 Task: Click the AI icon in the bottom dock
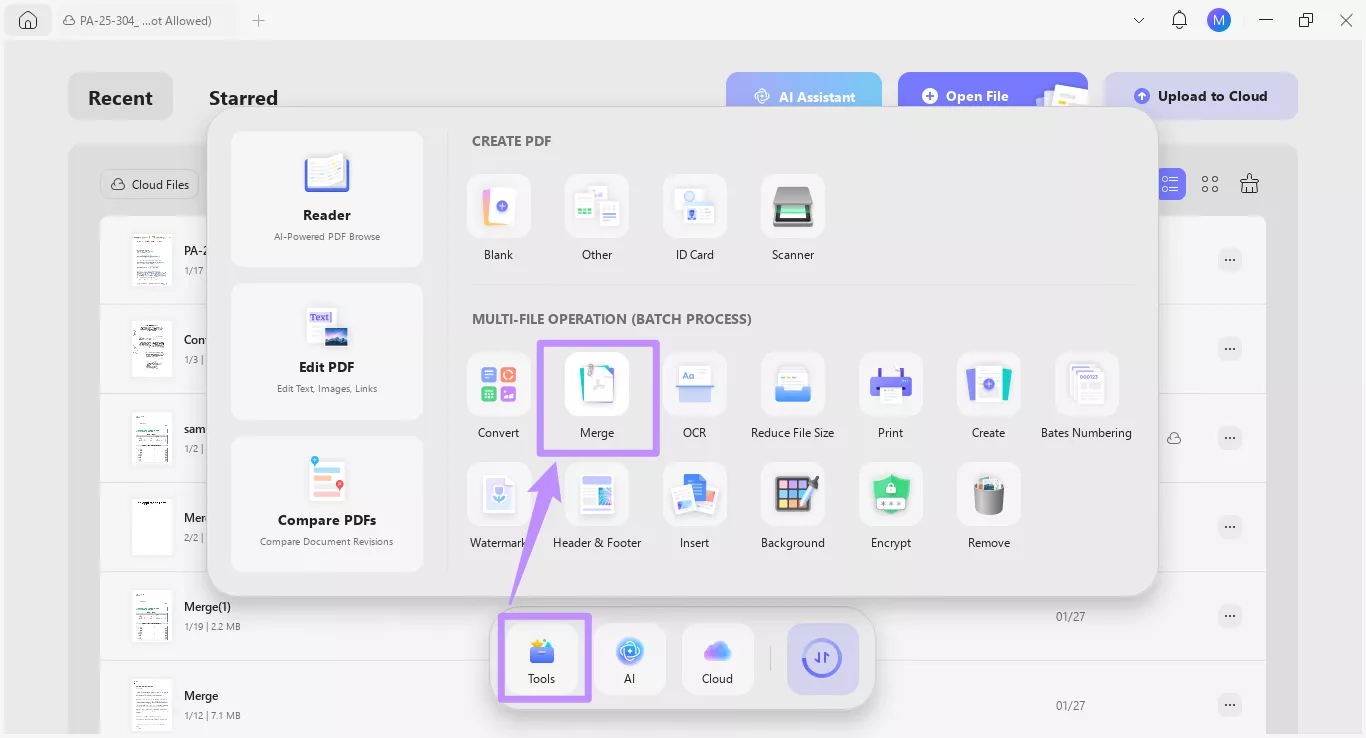point(630,658)
